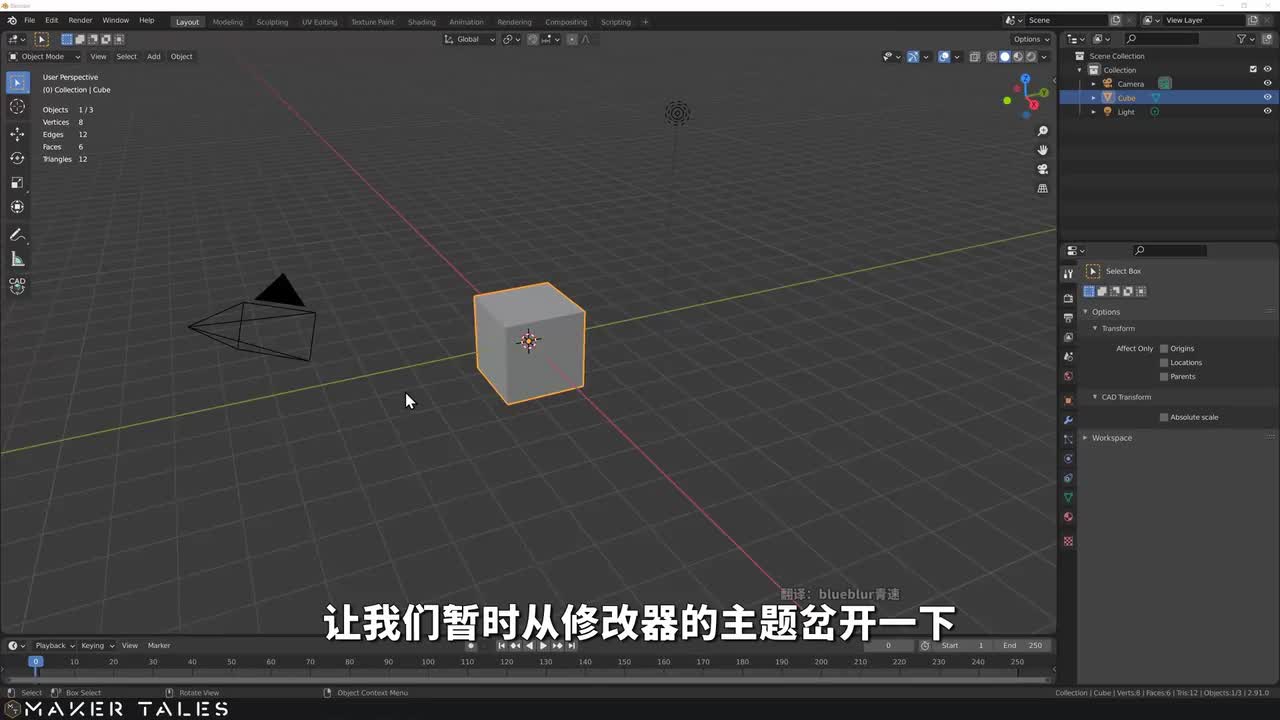Open the Output properties tab
The height and width of the screenshot is (720, 1280).
[1068, 317]
